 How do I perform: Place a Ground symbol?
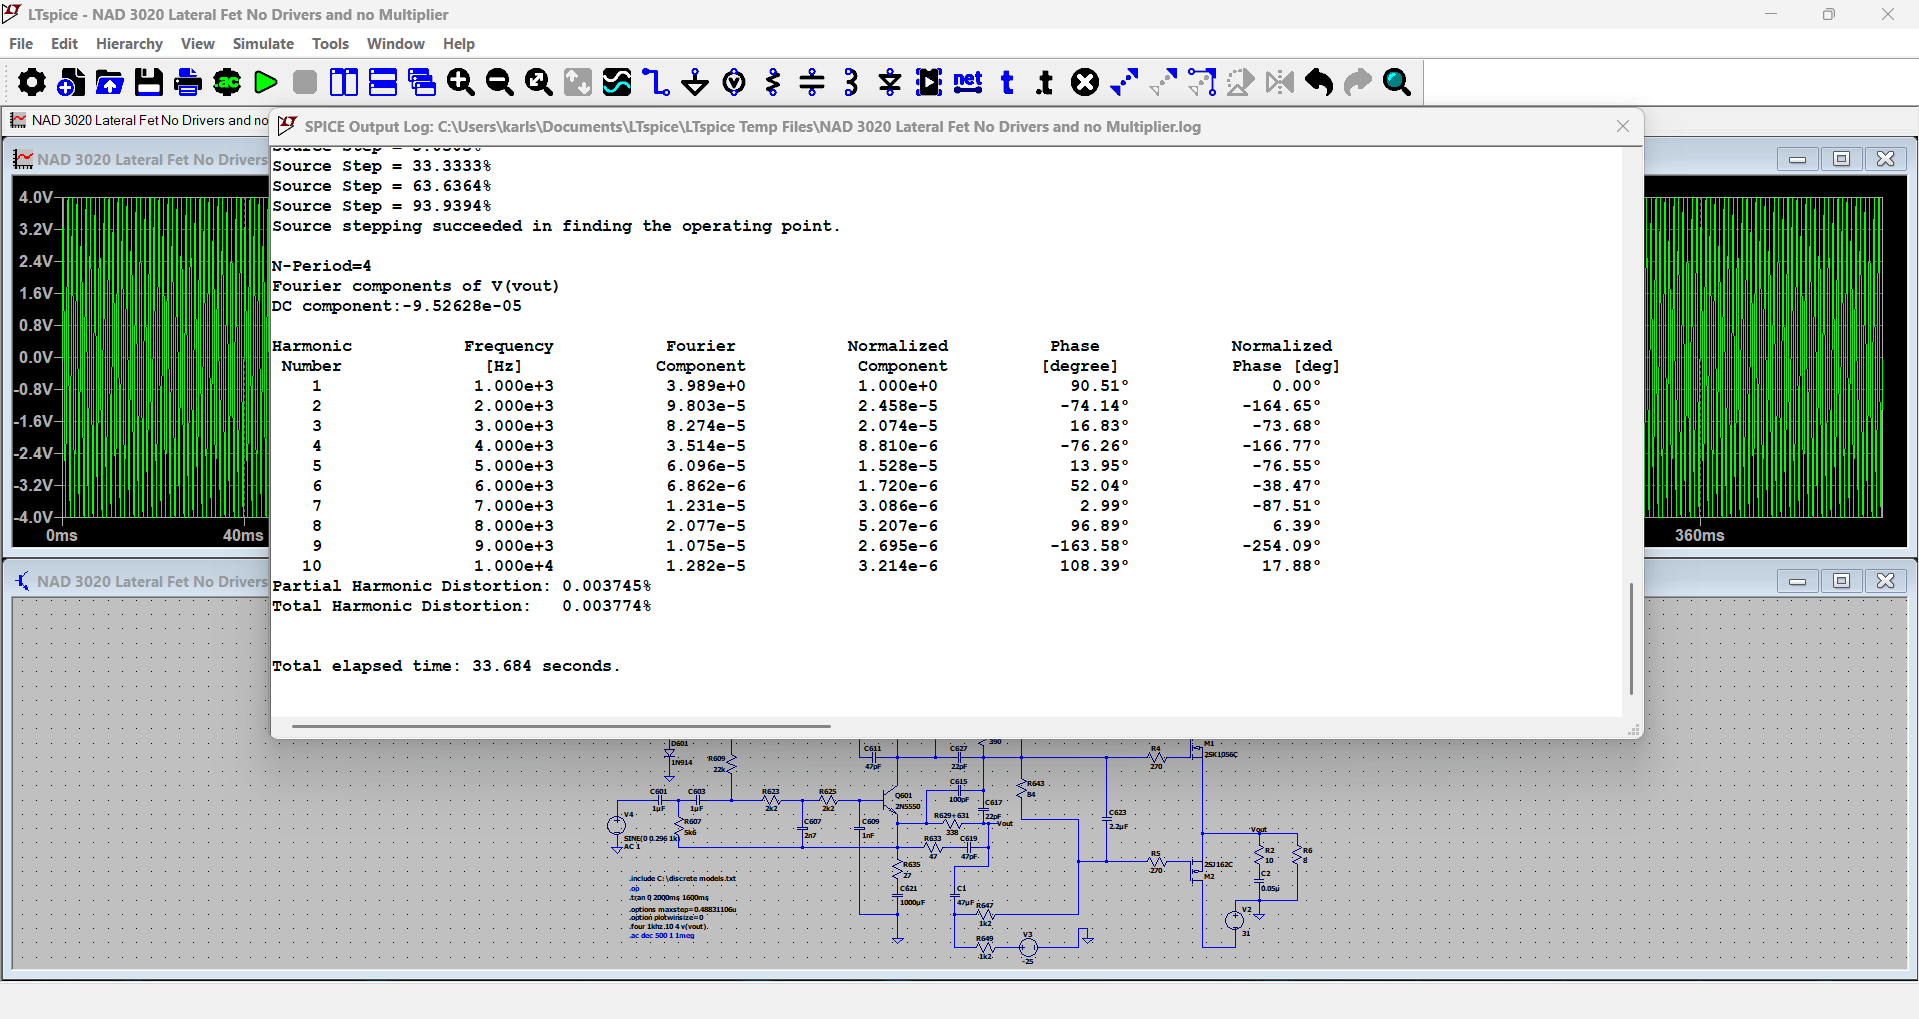click(695, 82)
